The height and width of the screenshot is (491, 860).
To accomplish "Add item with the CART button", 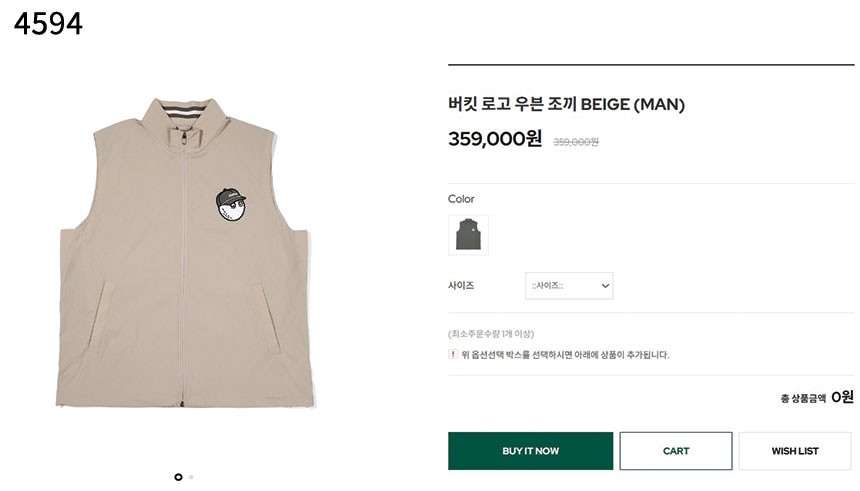I will (x=676, y=451).
